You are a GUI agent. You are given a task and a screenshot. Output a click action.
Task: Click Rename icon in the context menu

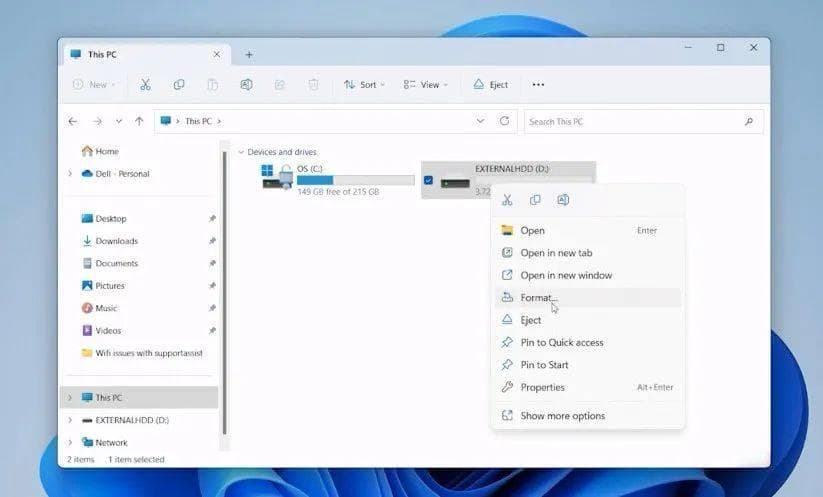(563, 200)
